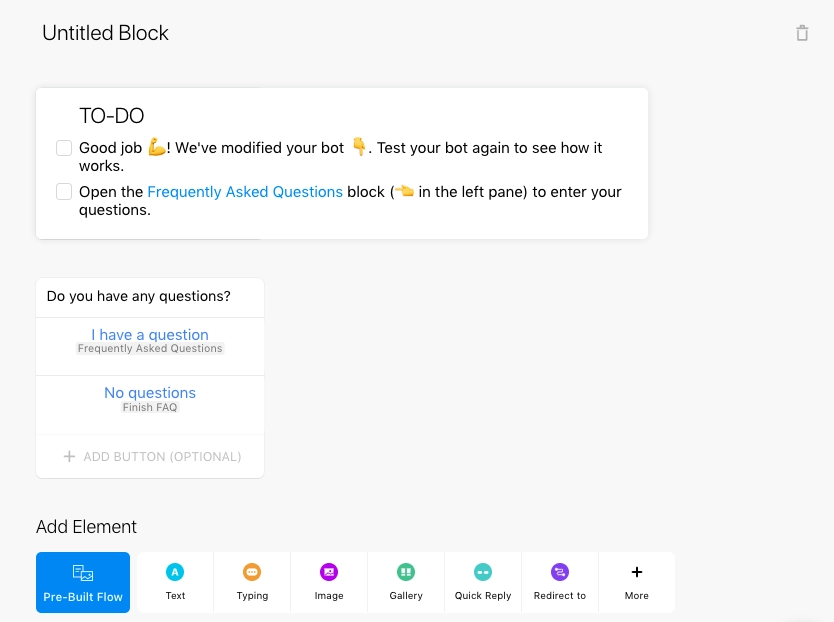This screenshot has height=622, width=834.
Task: Add a Pre-Built Flow element
Action: (x=83, y=582)
